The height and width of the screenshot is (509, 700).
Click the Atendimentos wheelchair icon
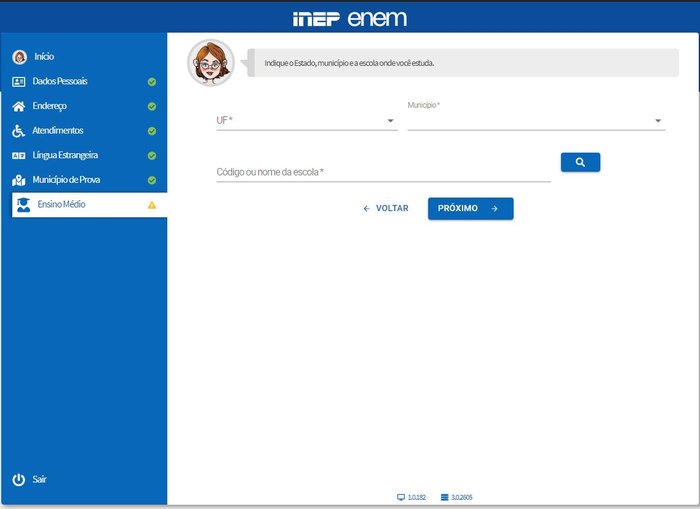18,131
